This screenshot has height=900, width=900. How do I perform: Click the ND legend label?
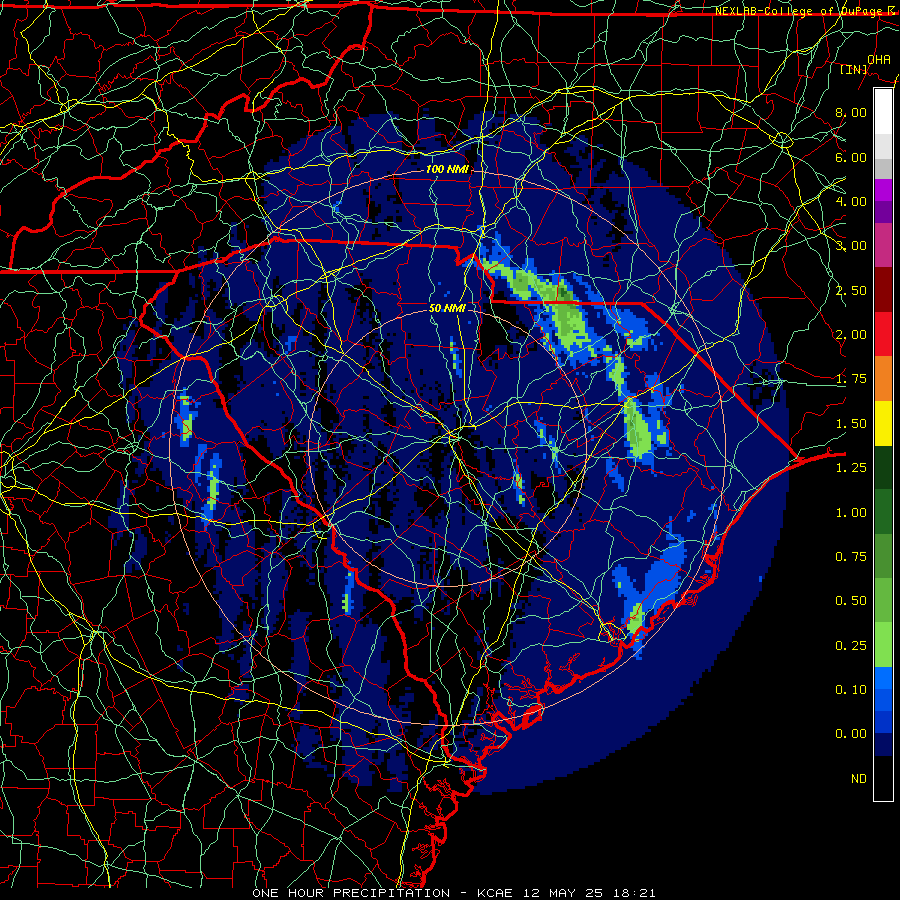coord(859,779)
